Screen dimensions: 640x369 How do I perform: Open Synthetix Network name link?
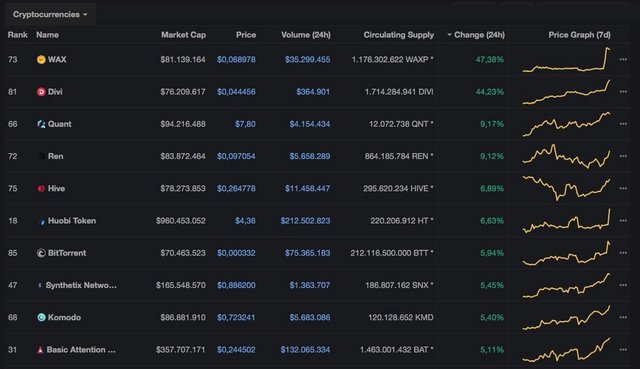[x=81, y=285]
